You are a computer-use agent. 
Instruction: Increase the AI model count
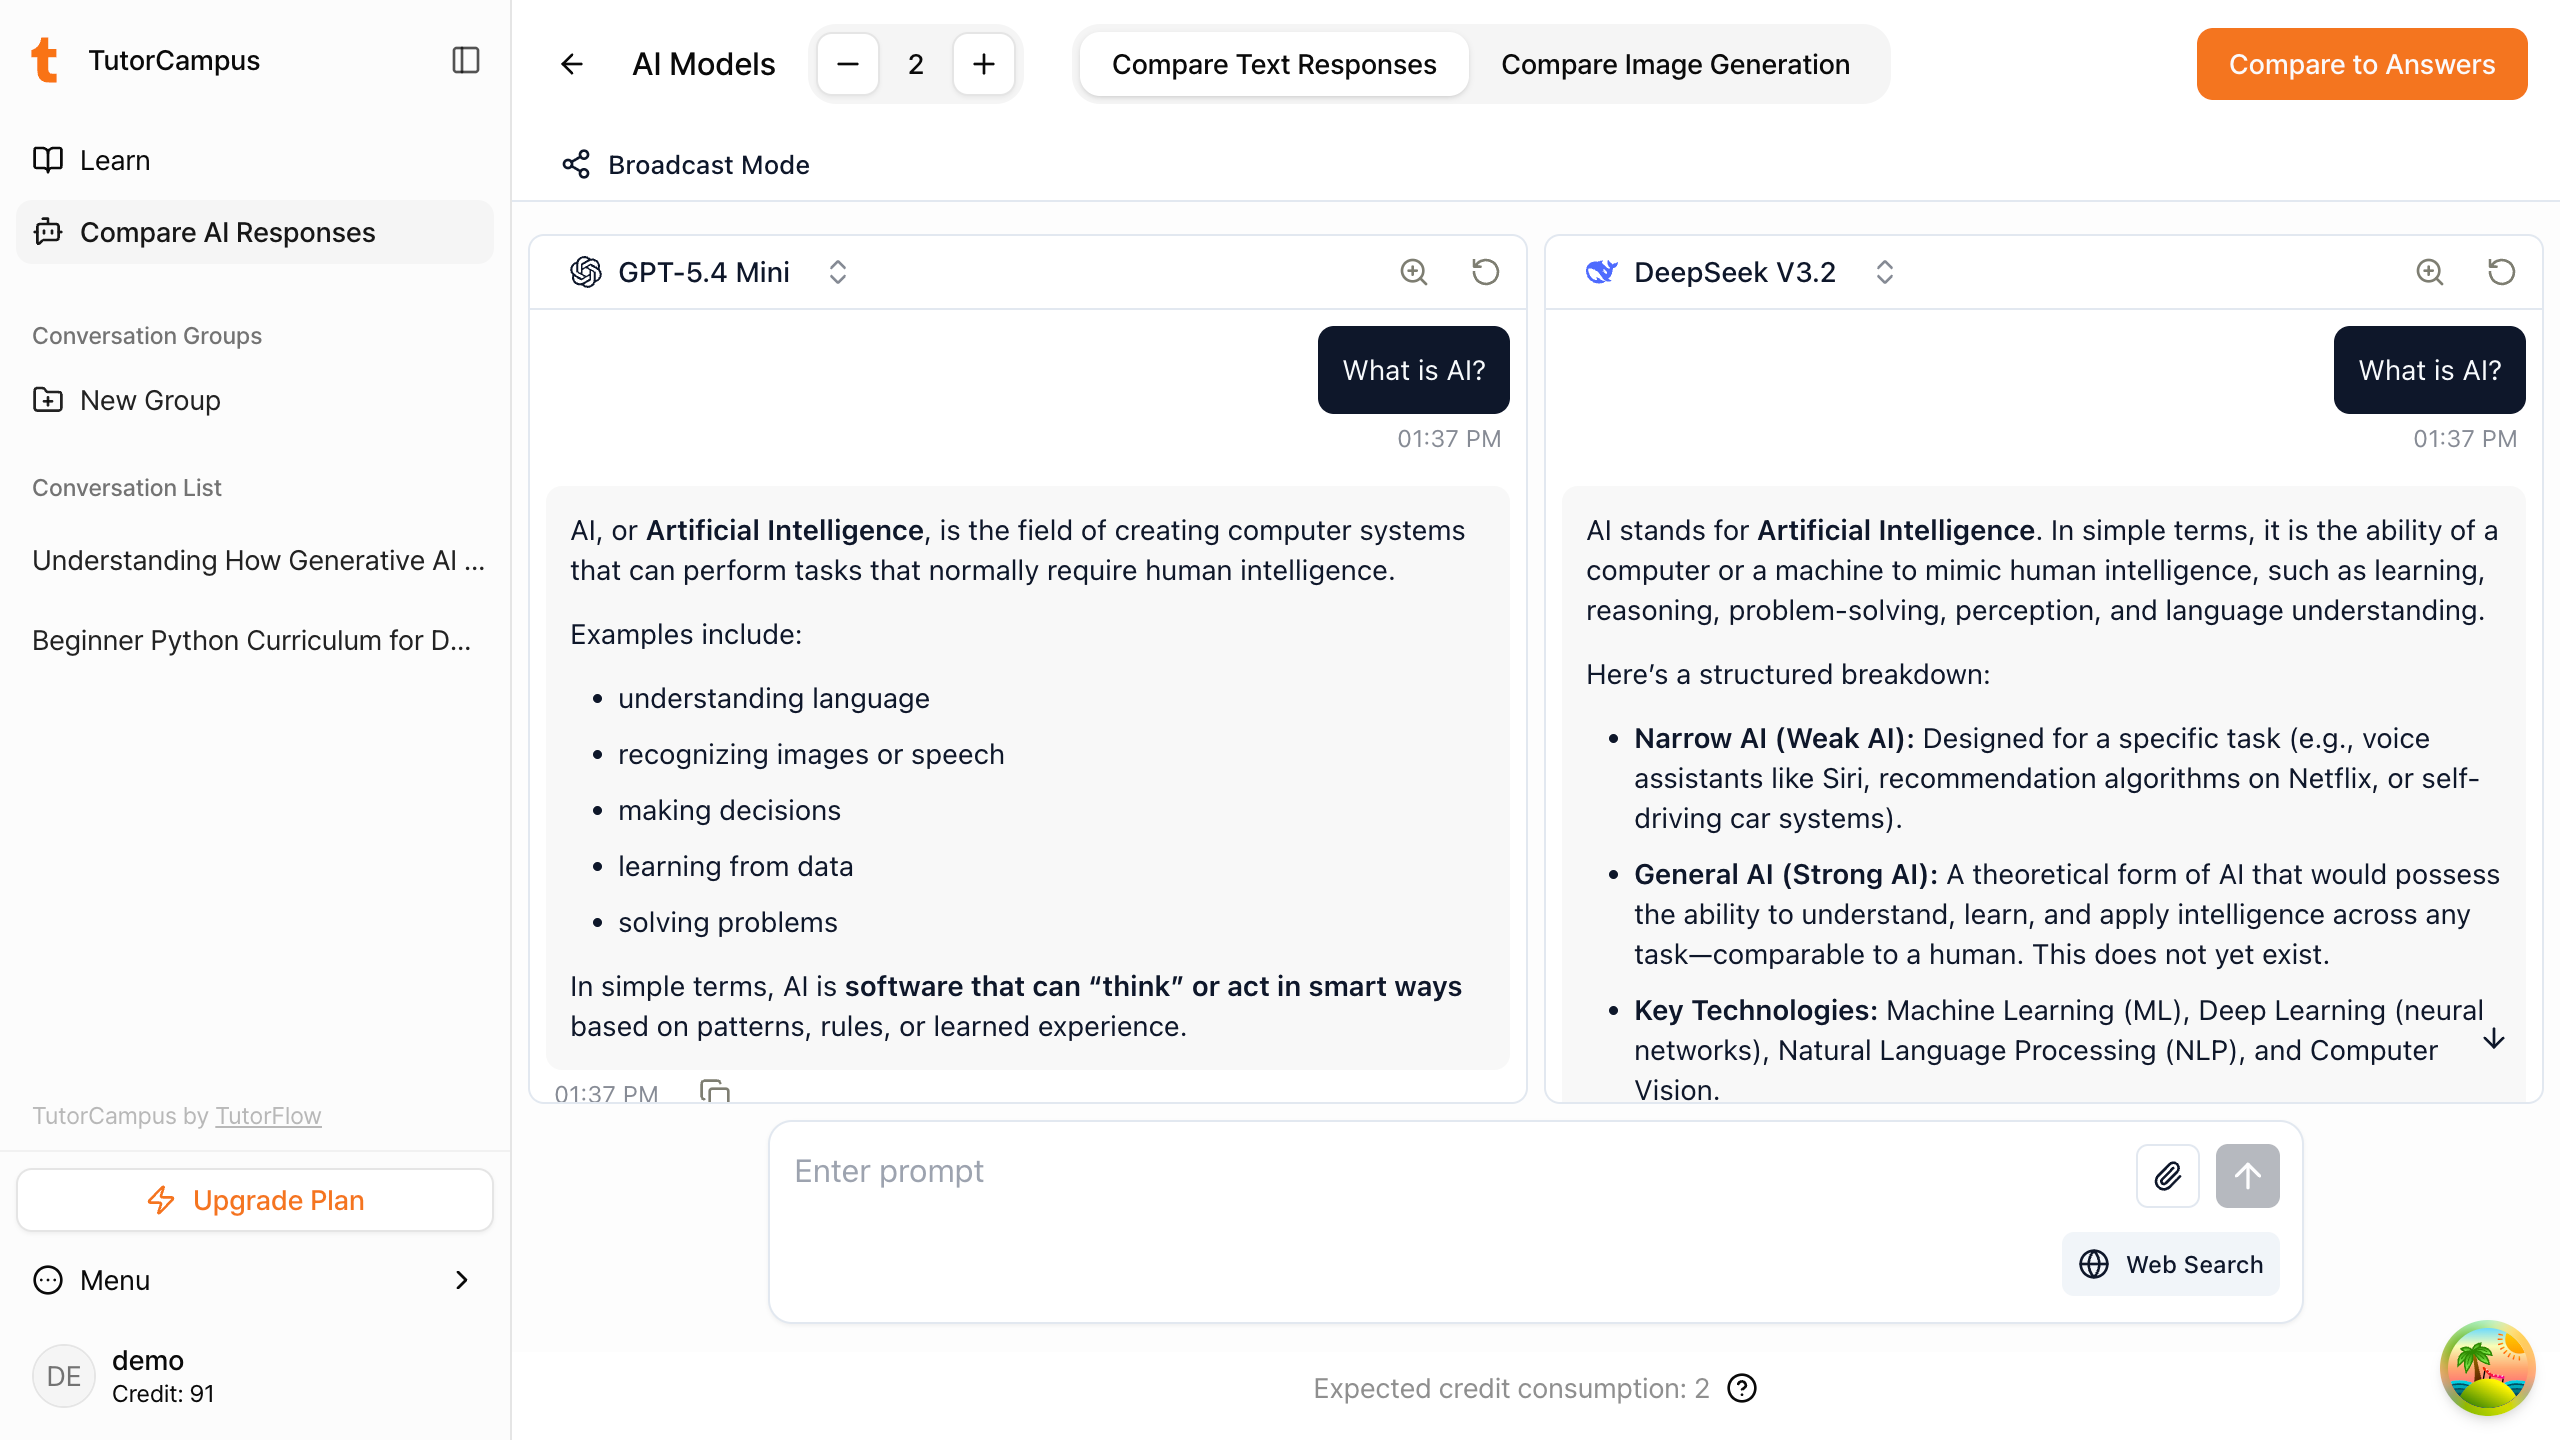pyautogui.click(x=984, y=64)
